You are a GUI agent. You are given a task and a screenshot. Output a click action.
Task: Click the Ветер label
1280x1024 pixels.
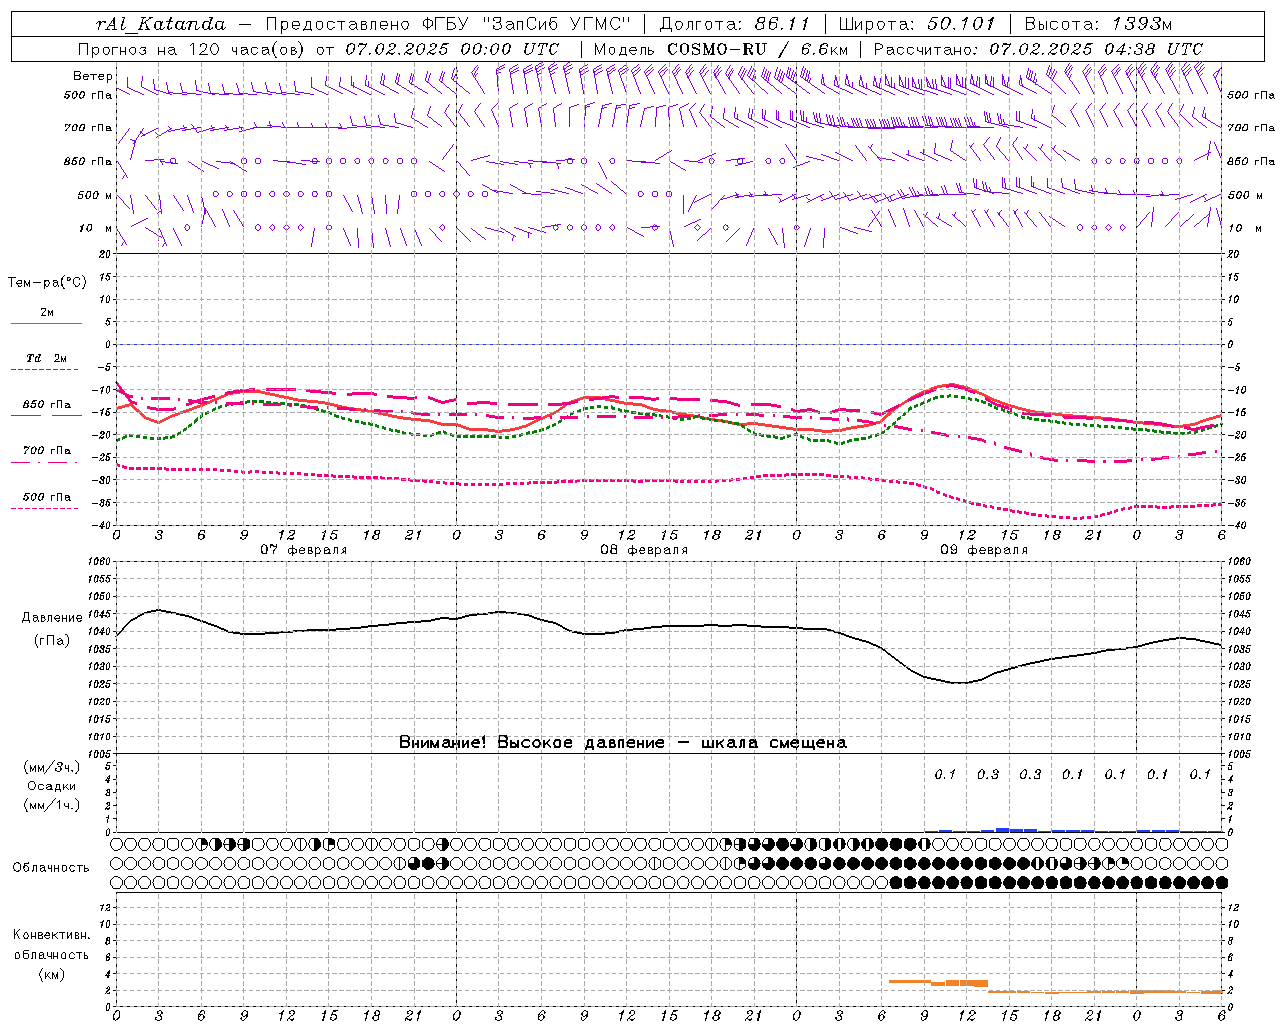point(93,76)
